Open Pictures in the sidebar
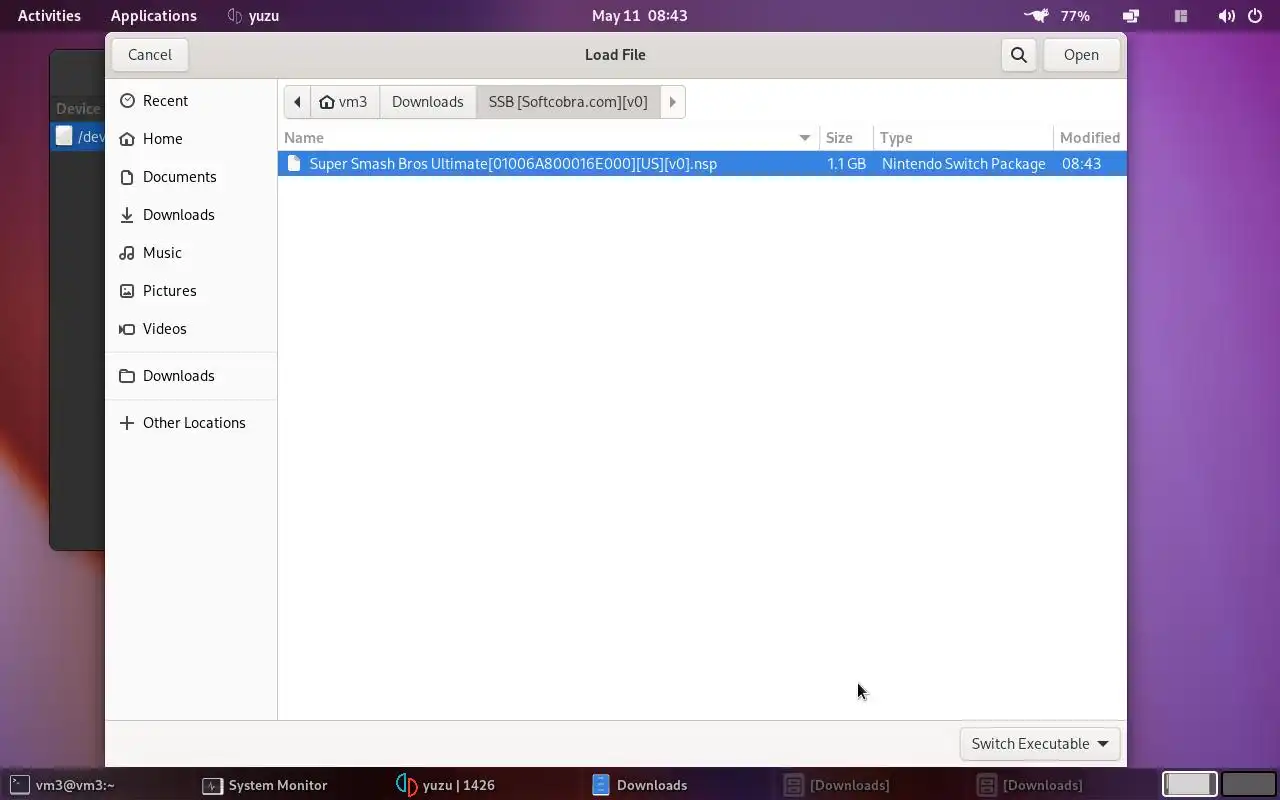The image size is (1280, 800). tap(191, 291)
